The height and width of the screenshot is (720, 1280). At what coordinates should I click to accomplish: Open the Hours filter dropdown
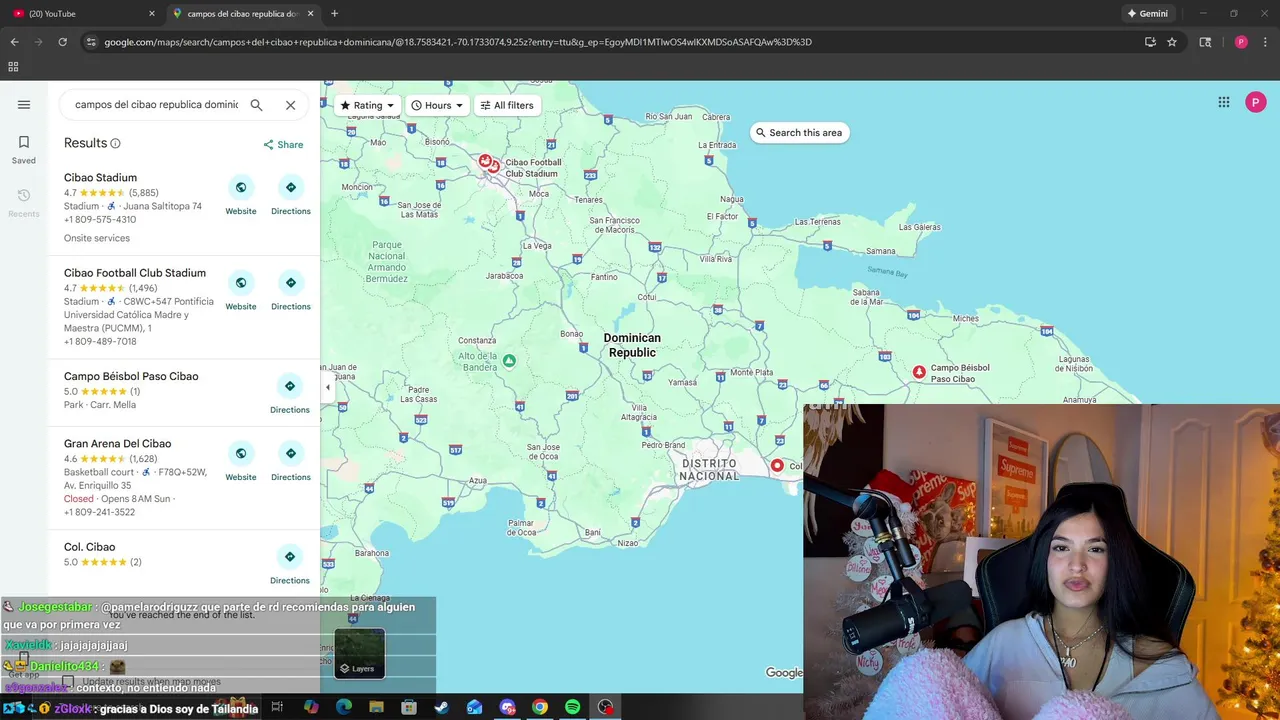coord(437,105)
